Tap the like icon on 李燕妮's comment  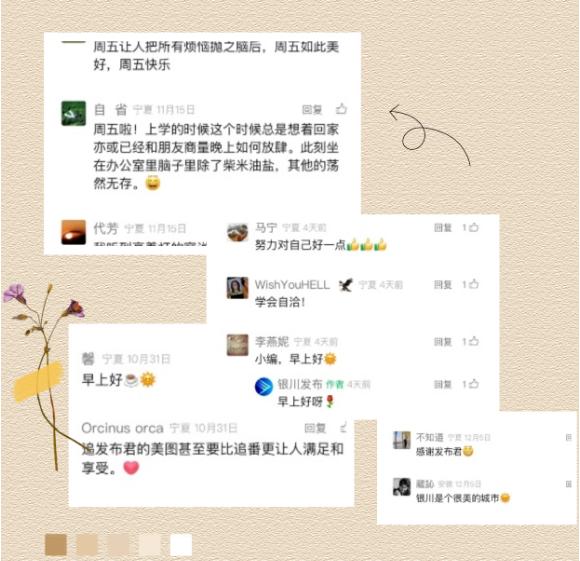[474, 341]
